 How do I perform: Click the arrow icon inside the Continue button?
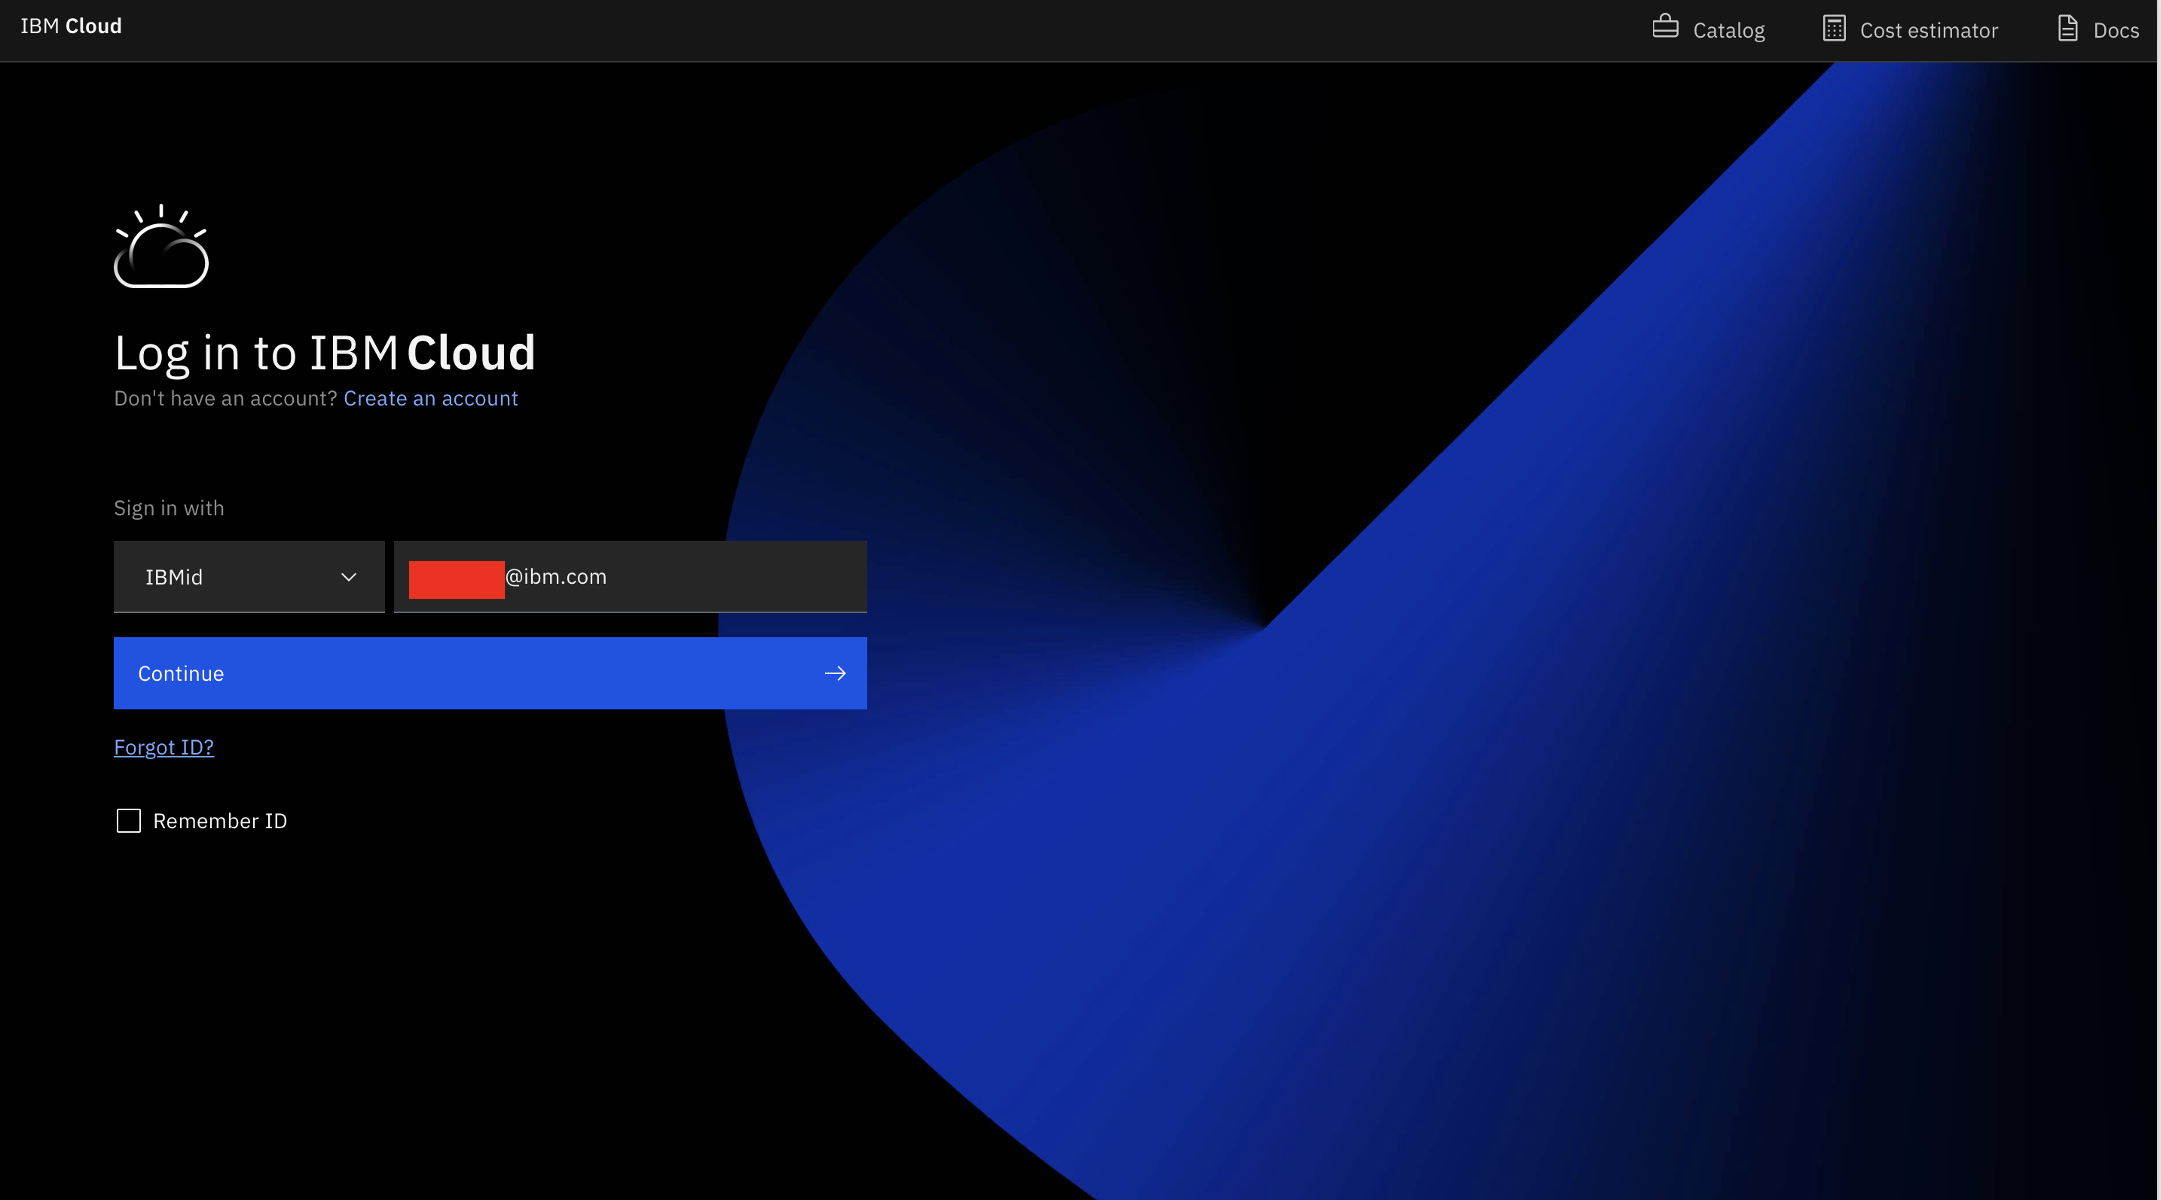click(x=834, y=673)
